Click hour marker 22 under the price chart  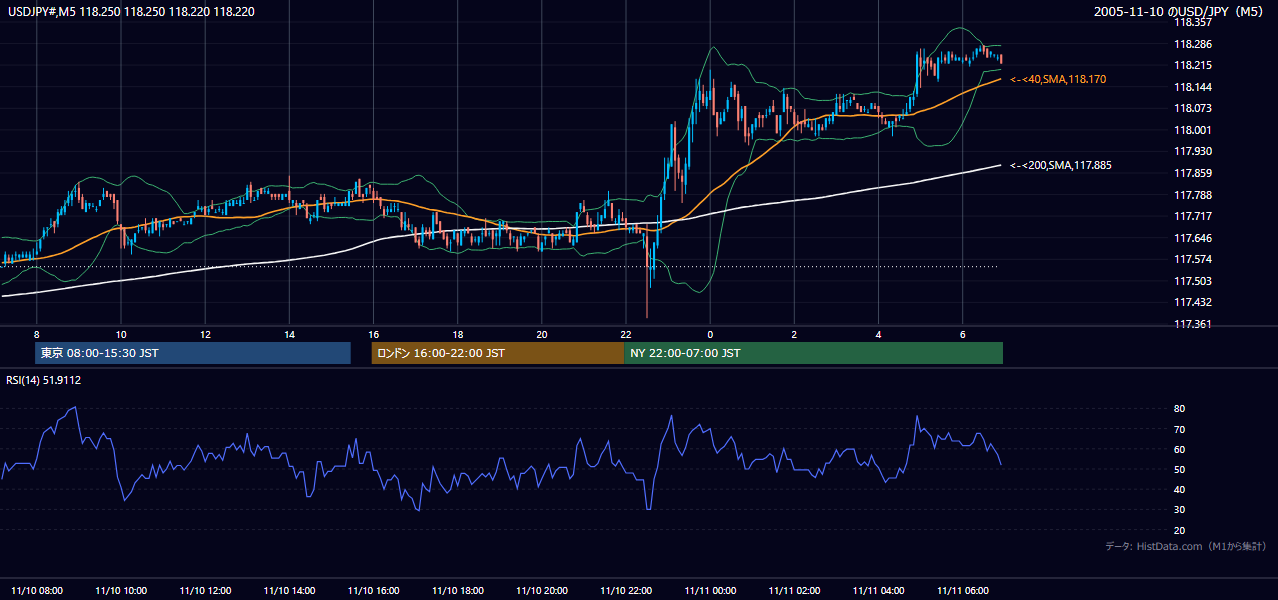626,334
